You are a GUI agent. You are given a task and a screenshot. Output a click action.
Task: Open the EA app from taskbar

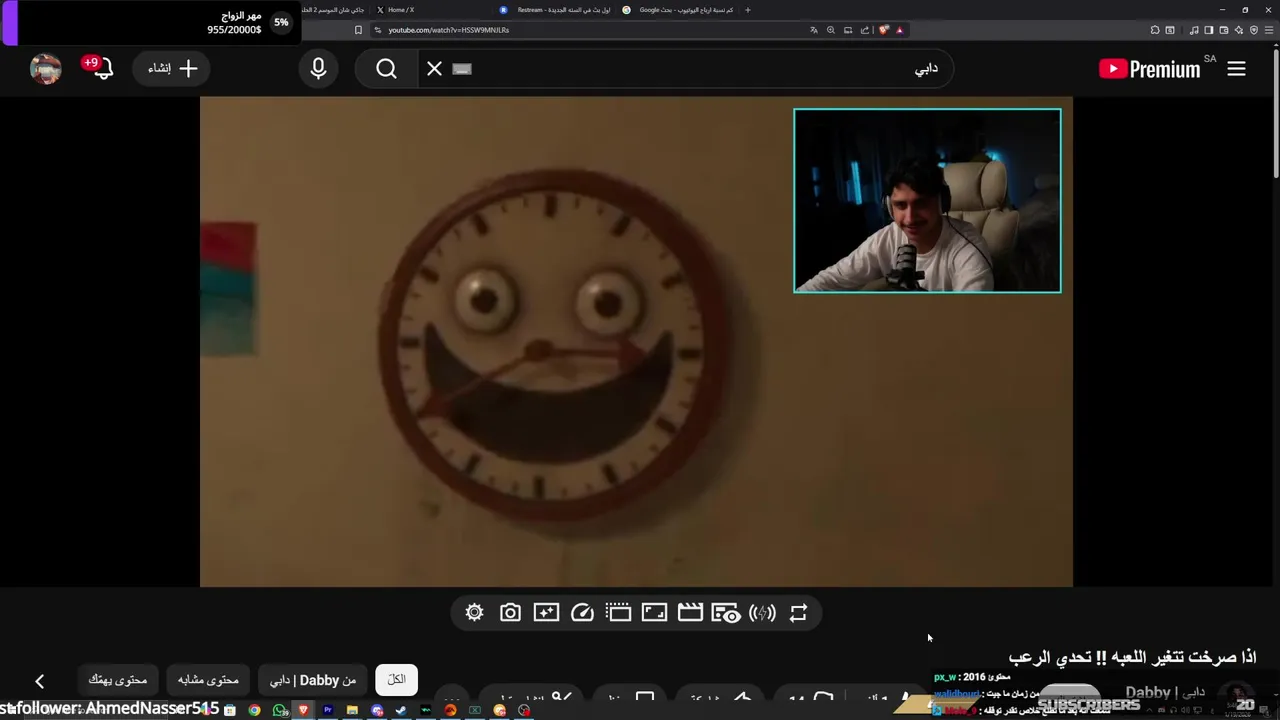450,710
